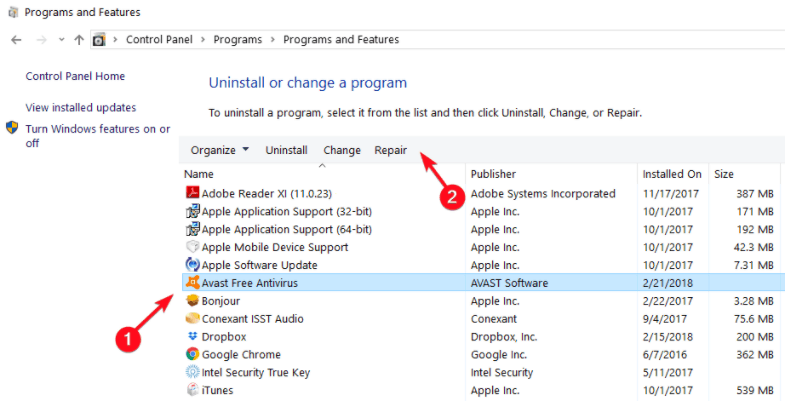The width and height of the screenshot is (791, 420).
Task: Sort by the Installed On column header
Action: pos(673,174)
